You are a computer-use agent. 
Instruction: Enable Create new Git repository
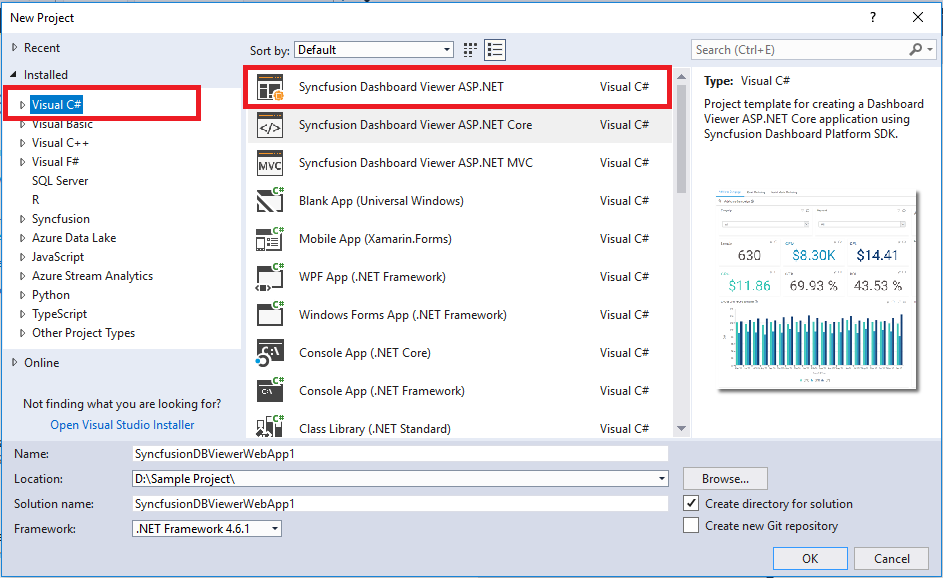coord(690,525)
